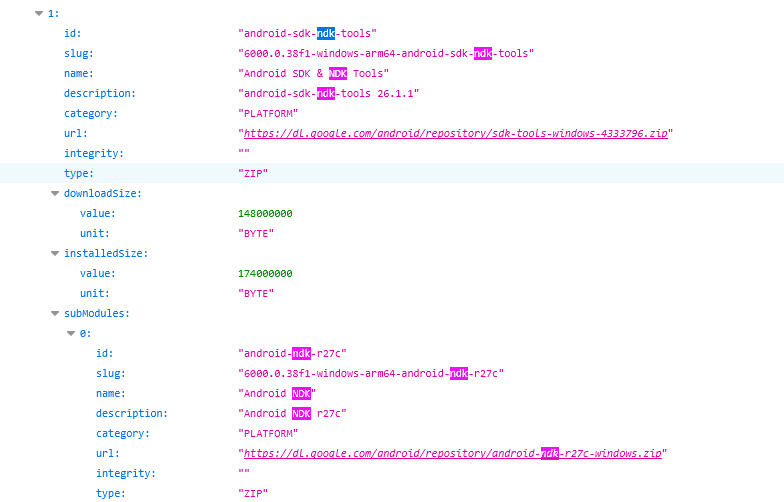This screenshot has width=784, height=502.
Task: Click the description value "android-sdk-ndk-tools 26.1.1"
Action: 328,94
